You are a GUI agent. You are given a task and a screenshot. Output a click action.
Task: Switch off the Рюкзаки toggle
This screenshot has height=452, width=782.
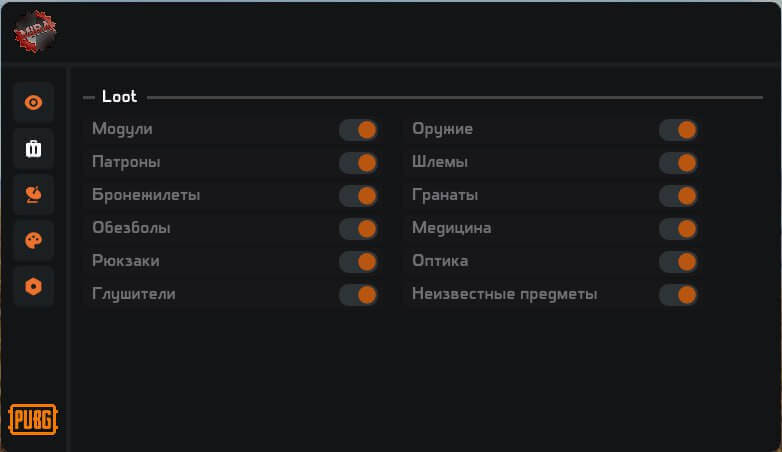[358, 262]
